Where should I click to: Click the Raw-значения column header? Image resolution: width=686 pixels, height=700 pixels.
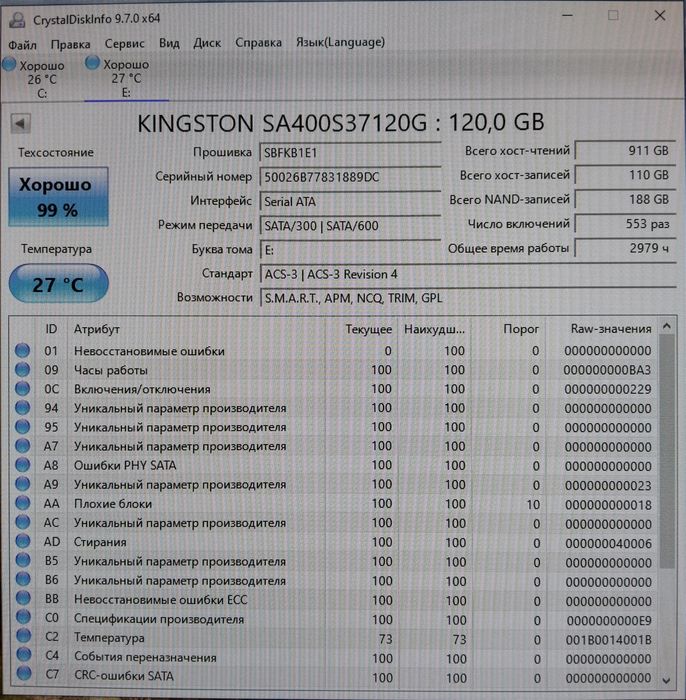tap(611, 329)
